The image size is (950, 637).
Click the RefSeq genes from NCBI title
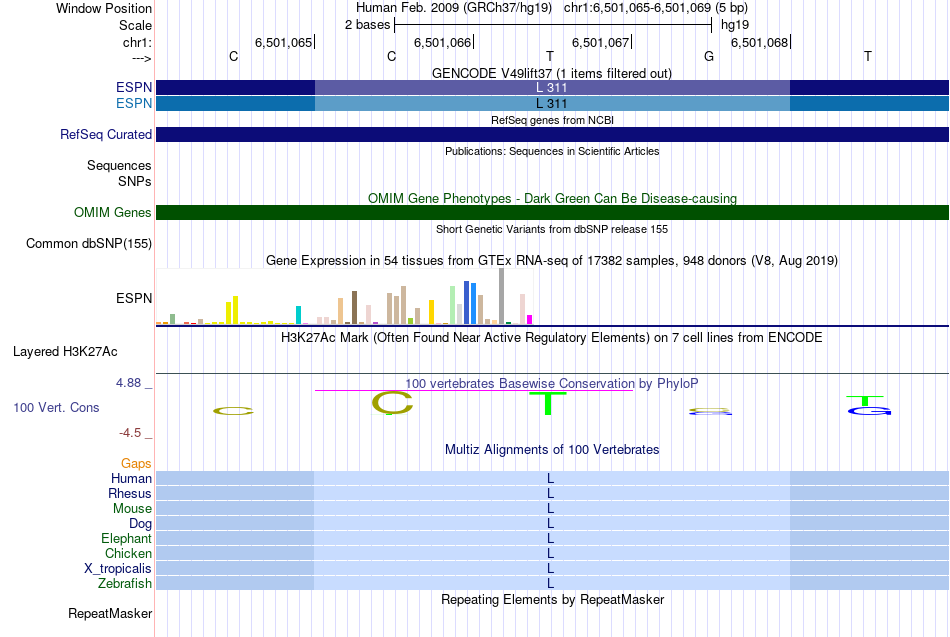pyautogui.click(x=552, y=120)
